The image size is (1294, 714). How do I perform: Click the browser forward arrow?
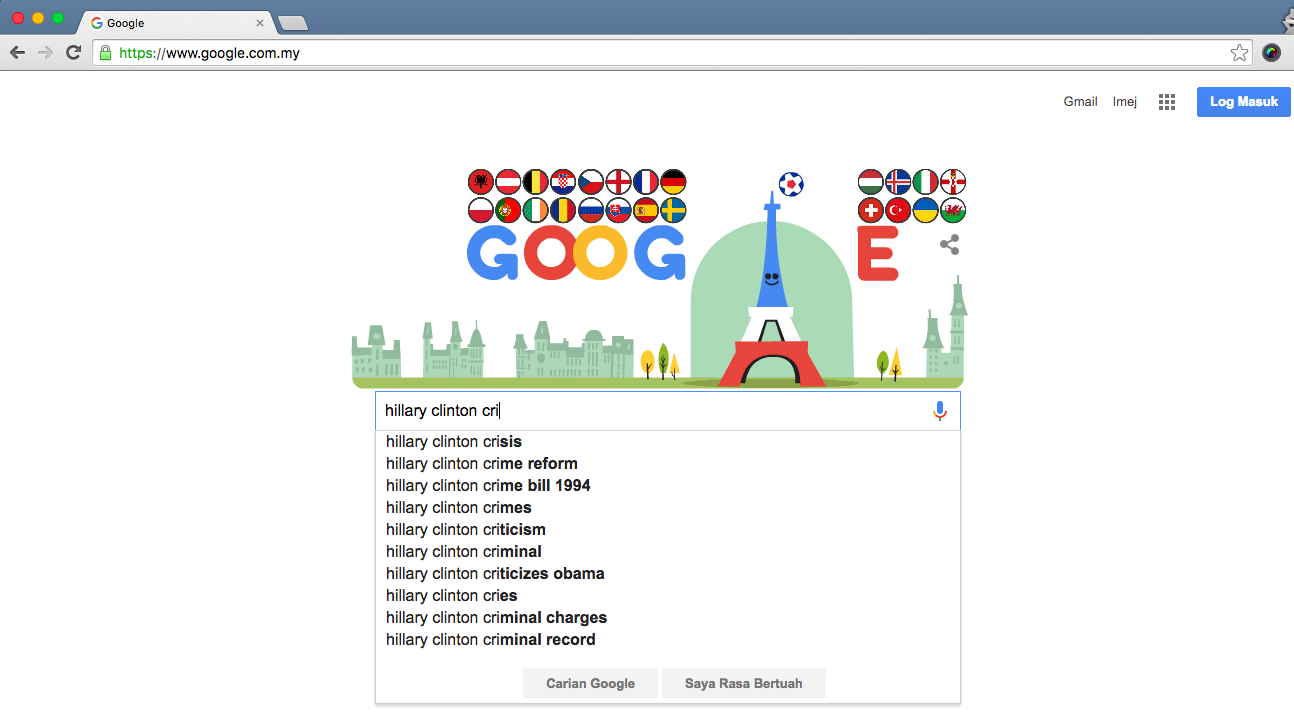coord(45,53)
